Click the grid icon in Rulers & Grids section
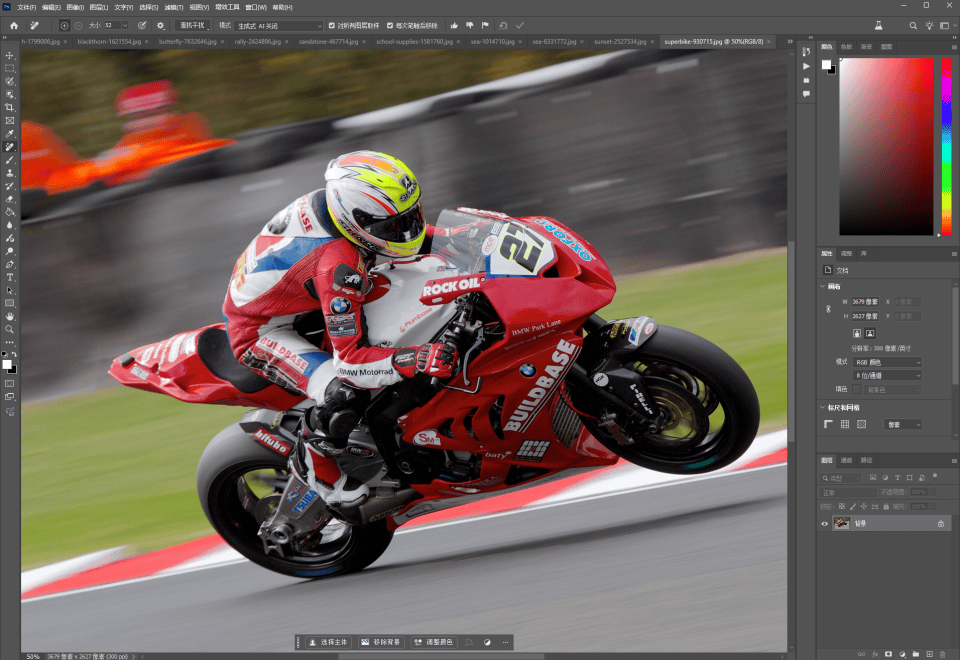This screenshot has height=660, width=960. point(844,424)
